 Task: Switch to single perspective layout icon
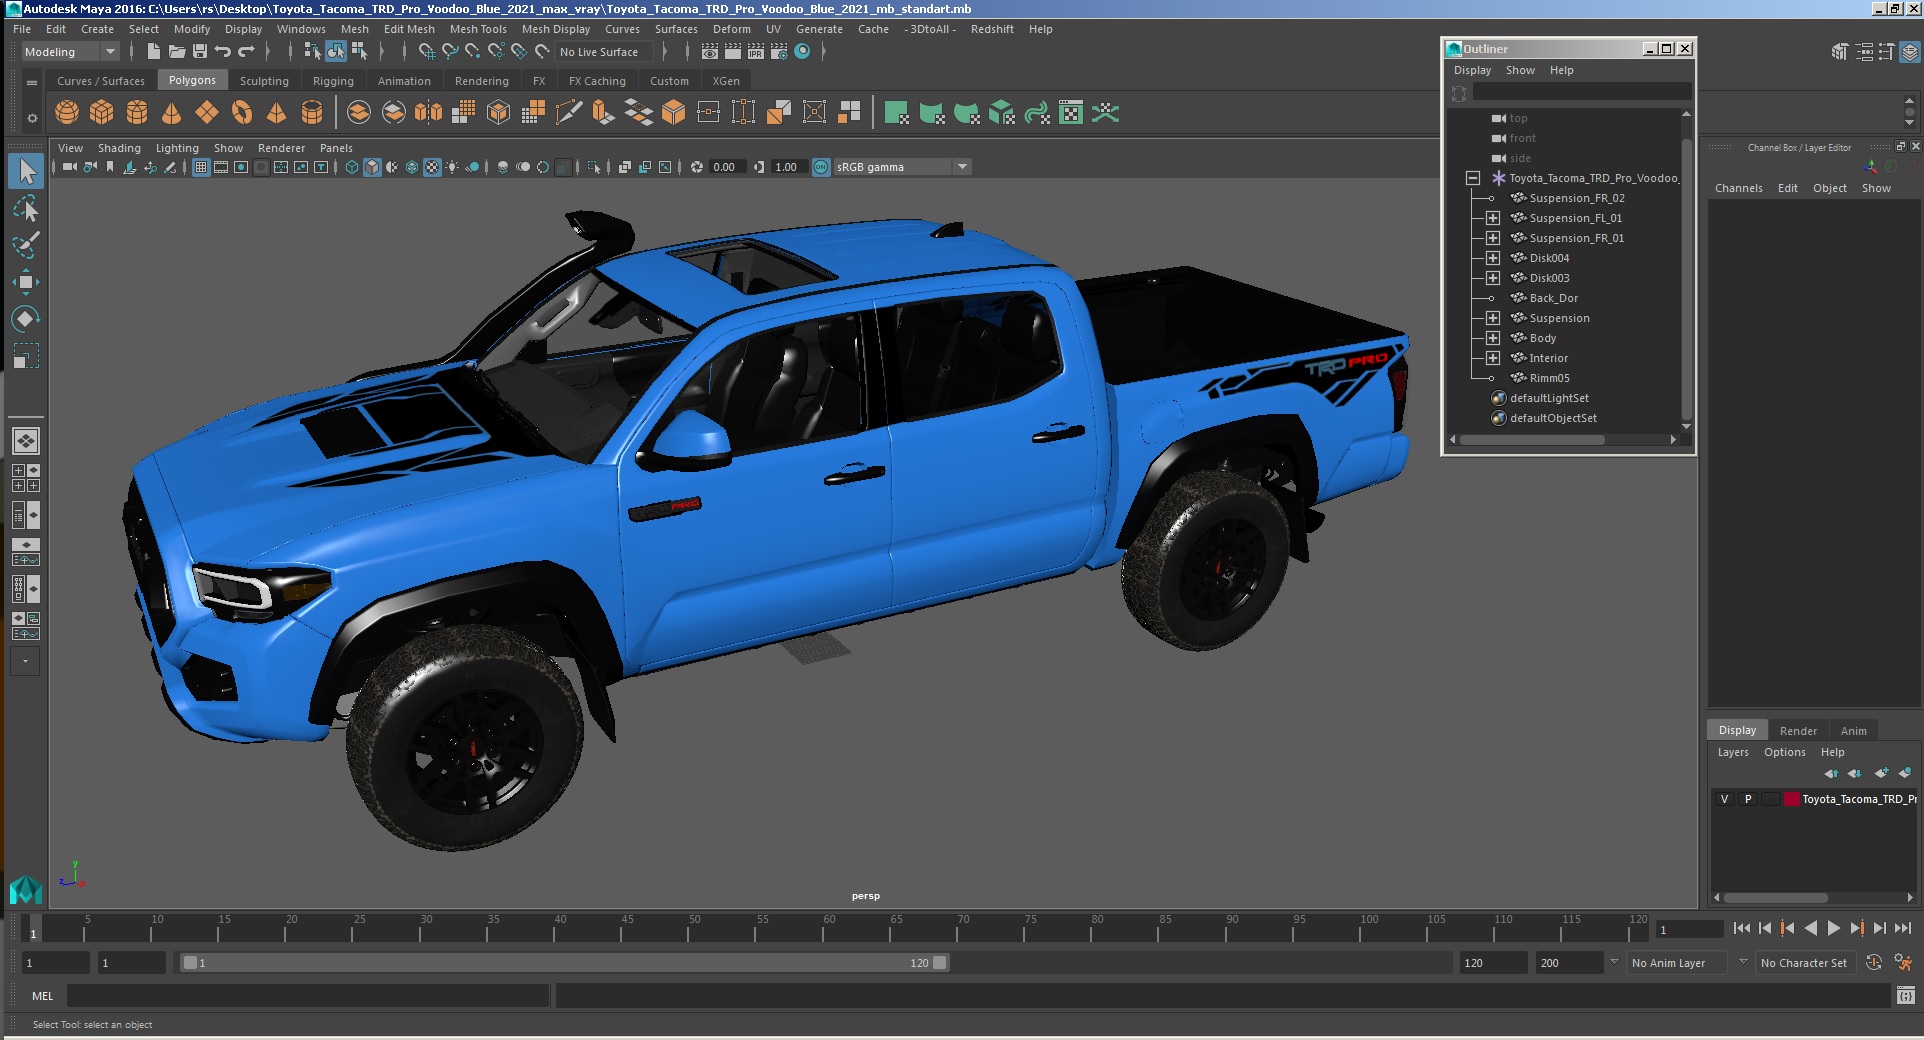(26, 441)
